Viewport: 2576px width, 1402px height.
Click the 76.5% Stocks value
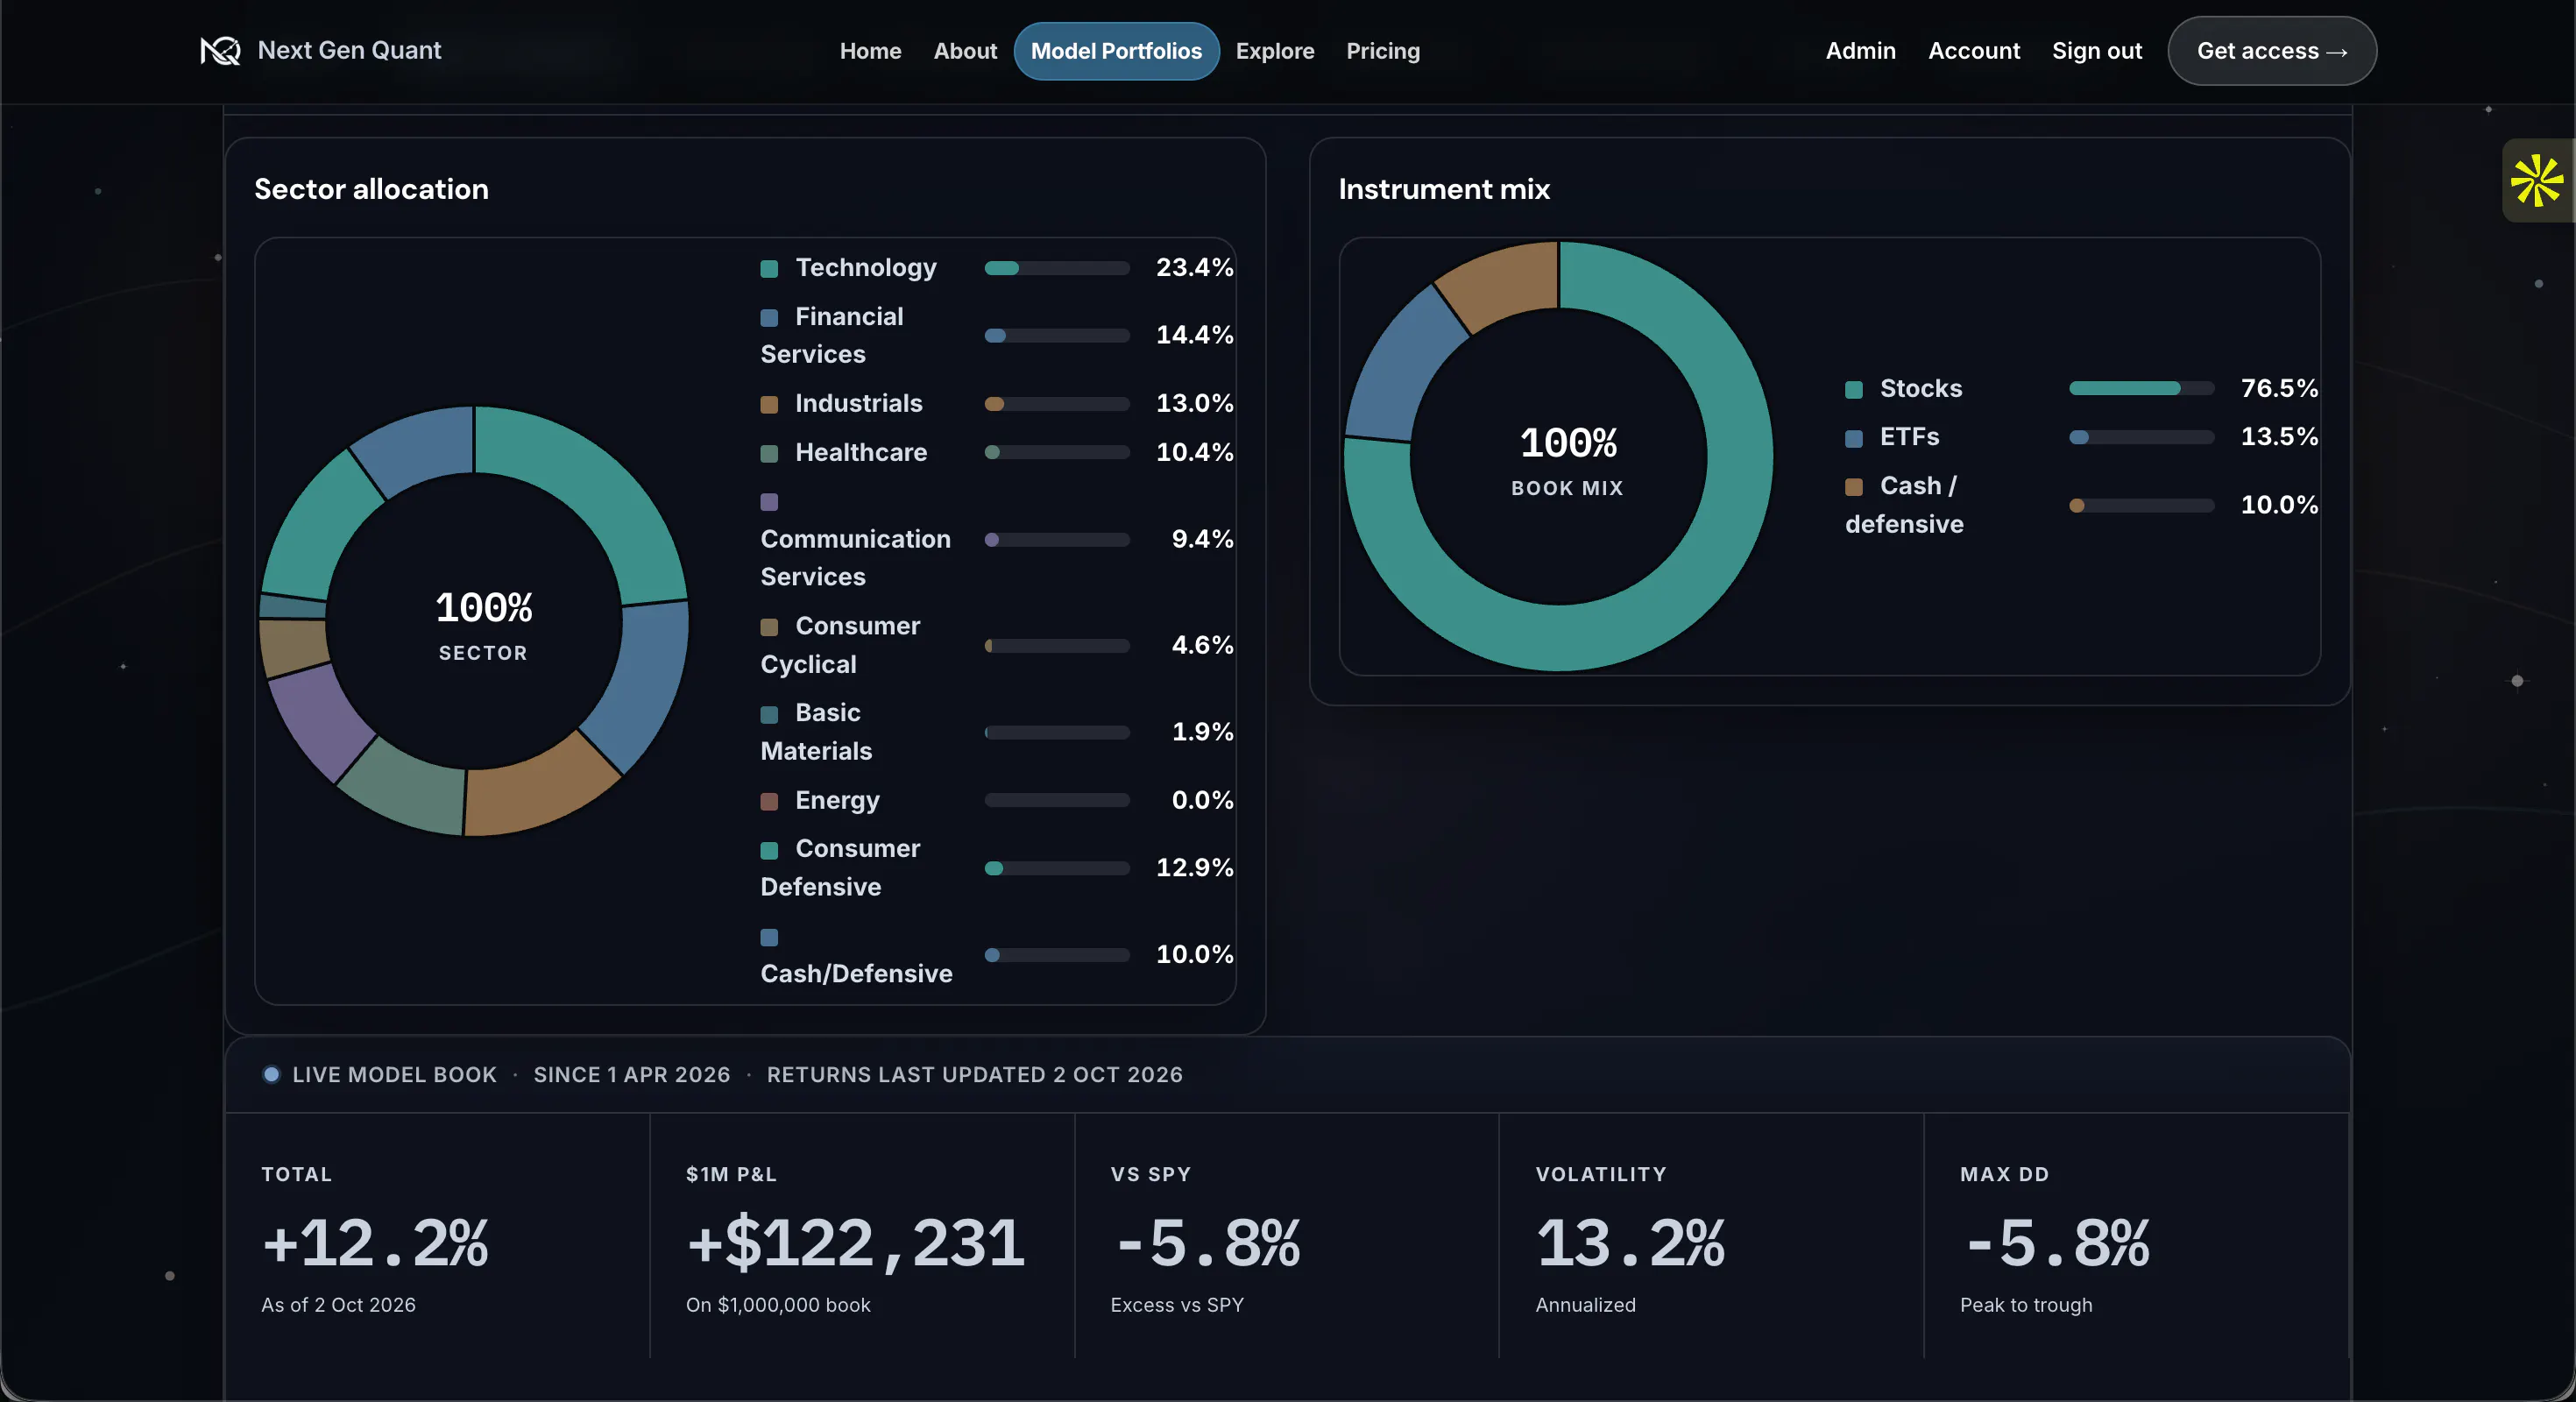click(x=2279, y=388)
